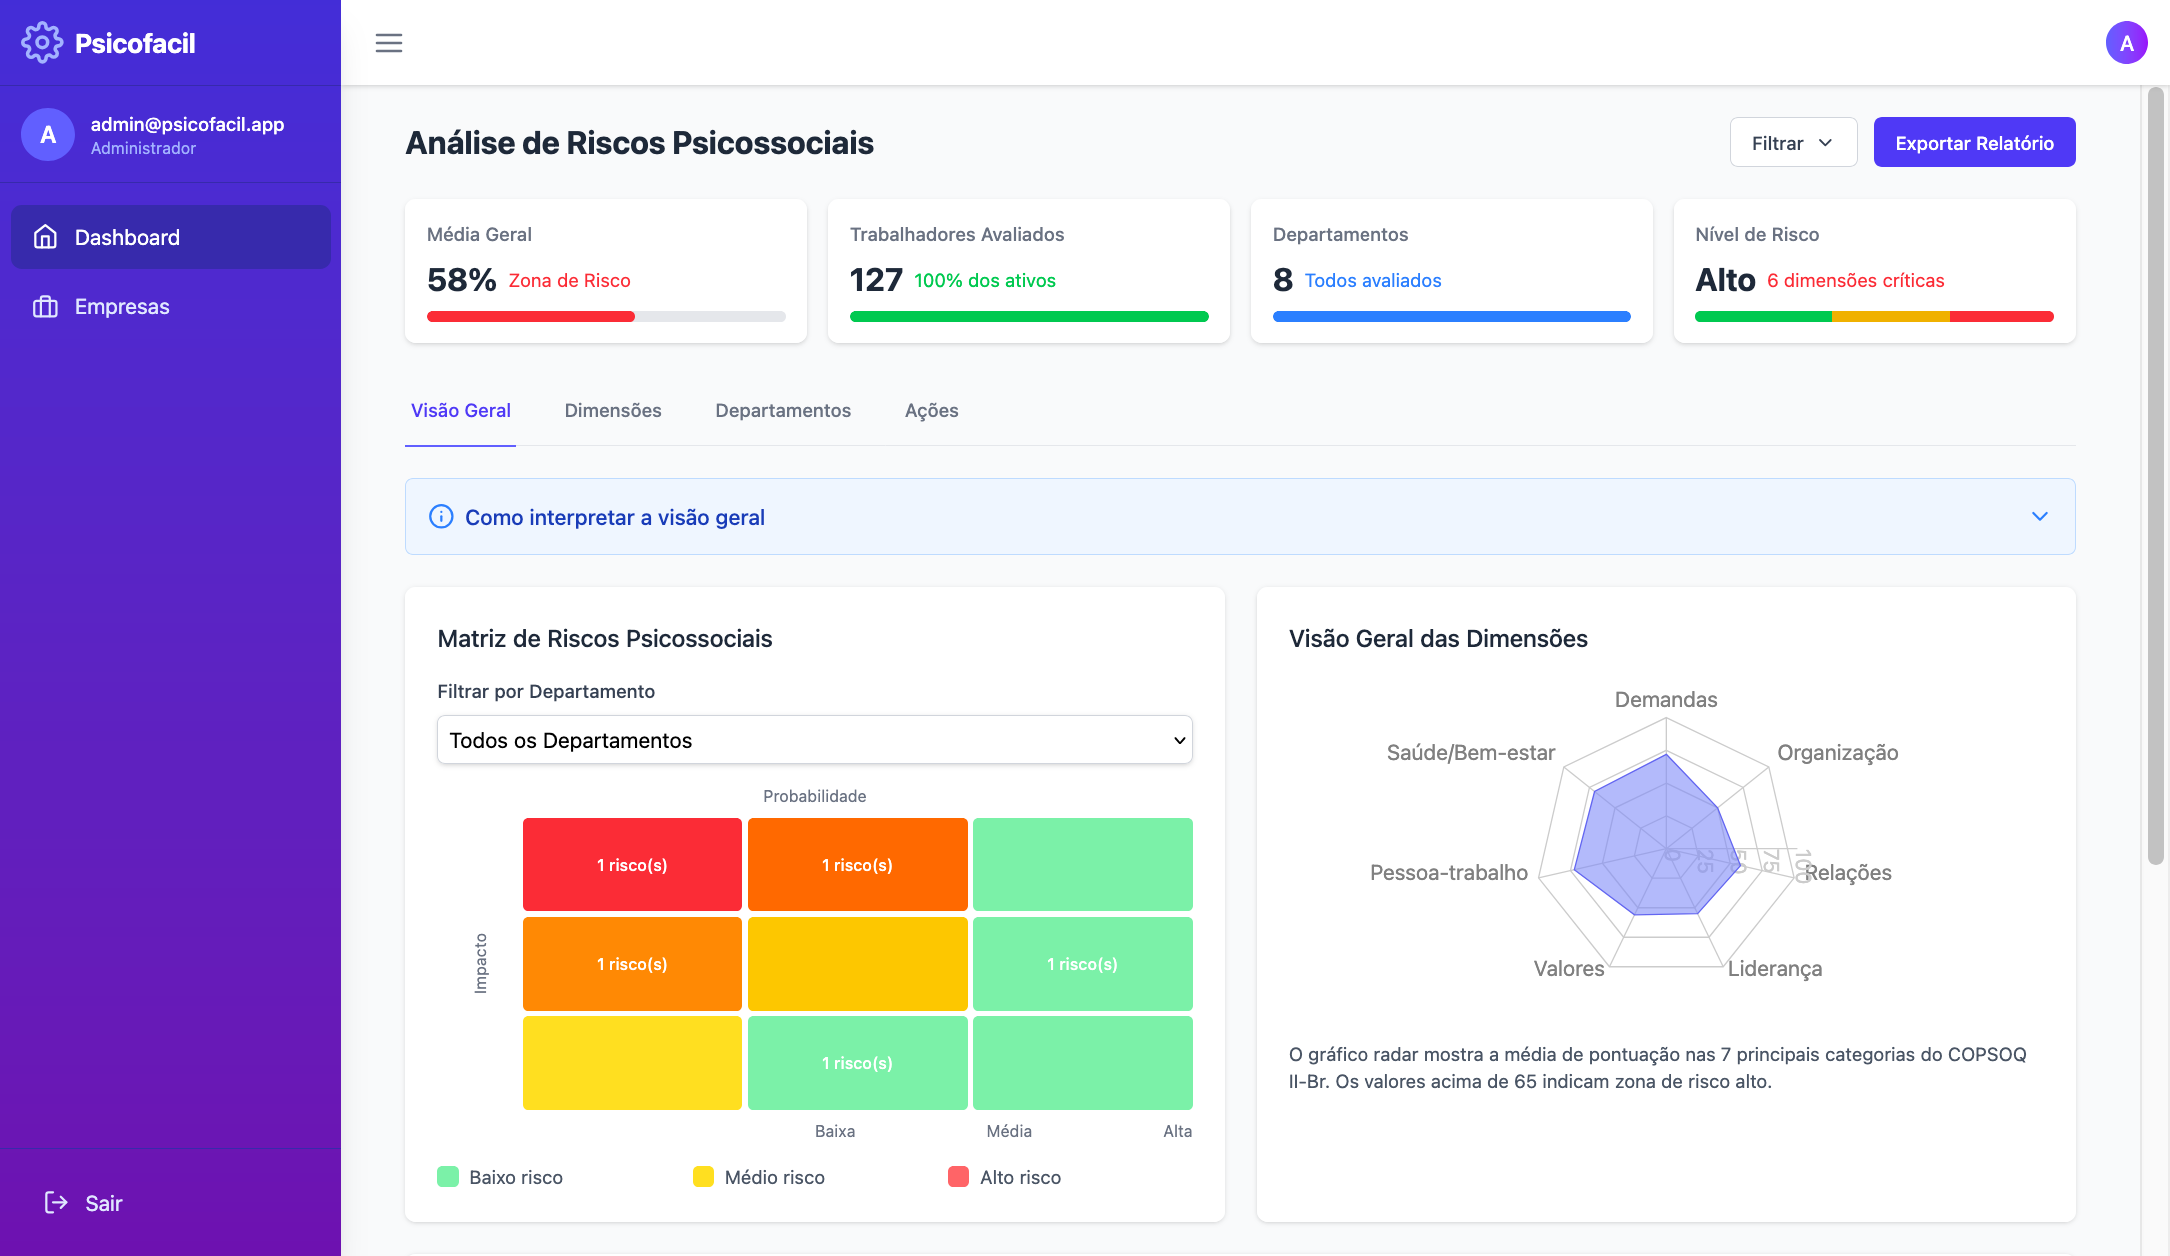This screenshot has width=2170, height=1256.
Task: Open the Todos os Departamentos selector
Action: (x=814, y=740)
